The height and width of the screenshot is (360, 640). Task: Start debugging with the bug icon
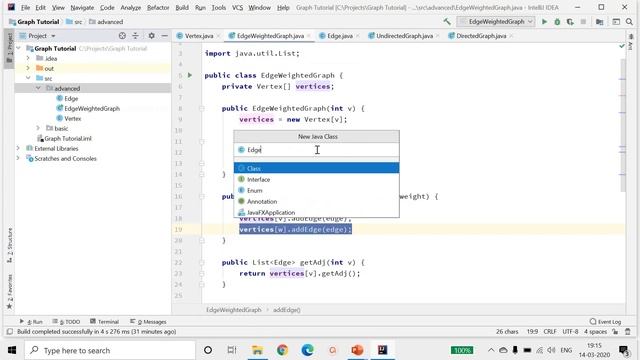coord(557,22)
